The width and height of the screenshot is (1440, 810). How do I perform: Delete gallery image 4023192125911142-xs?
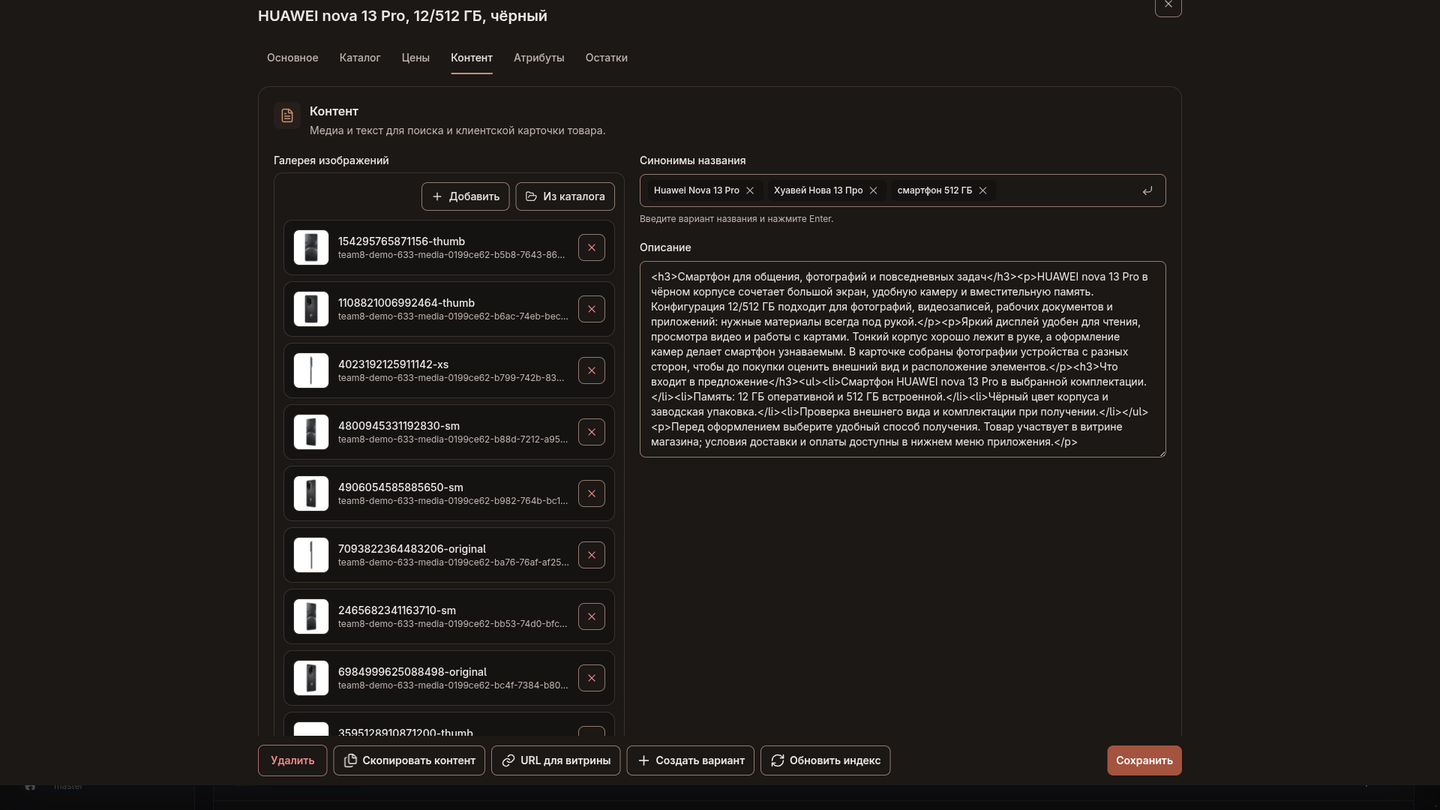tap(591, 371)
